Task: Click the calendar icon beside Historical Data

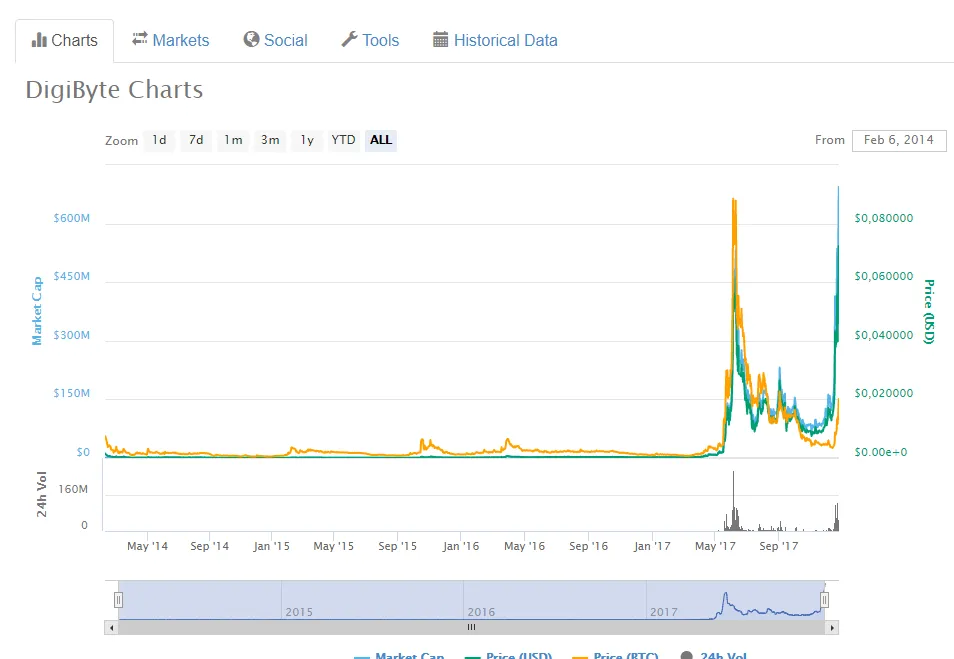Action: 440,40
